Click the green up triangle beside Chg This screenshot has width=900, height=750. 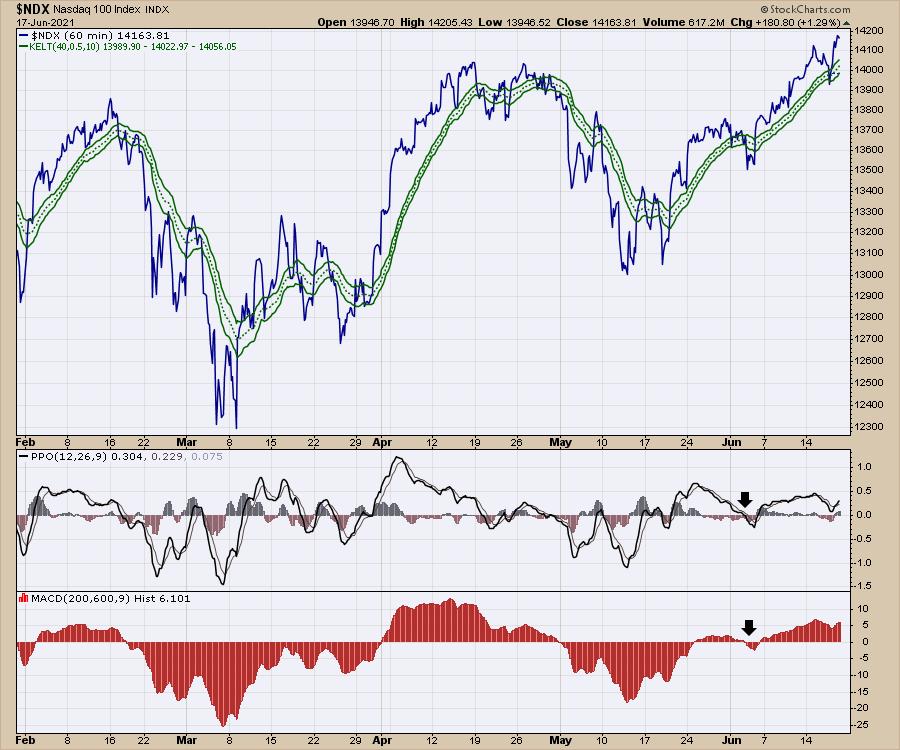point(844,21)
